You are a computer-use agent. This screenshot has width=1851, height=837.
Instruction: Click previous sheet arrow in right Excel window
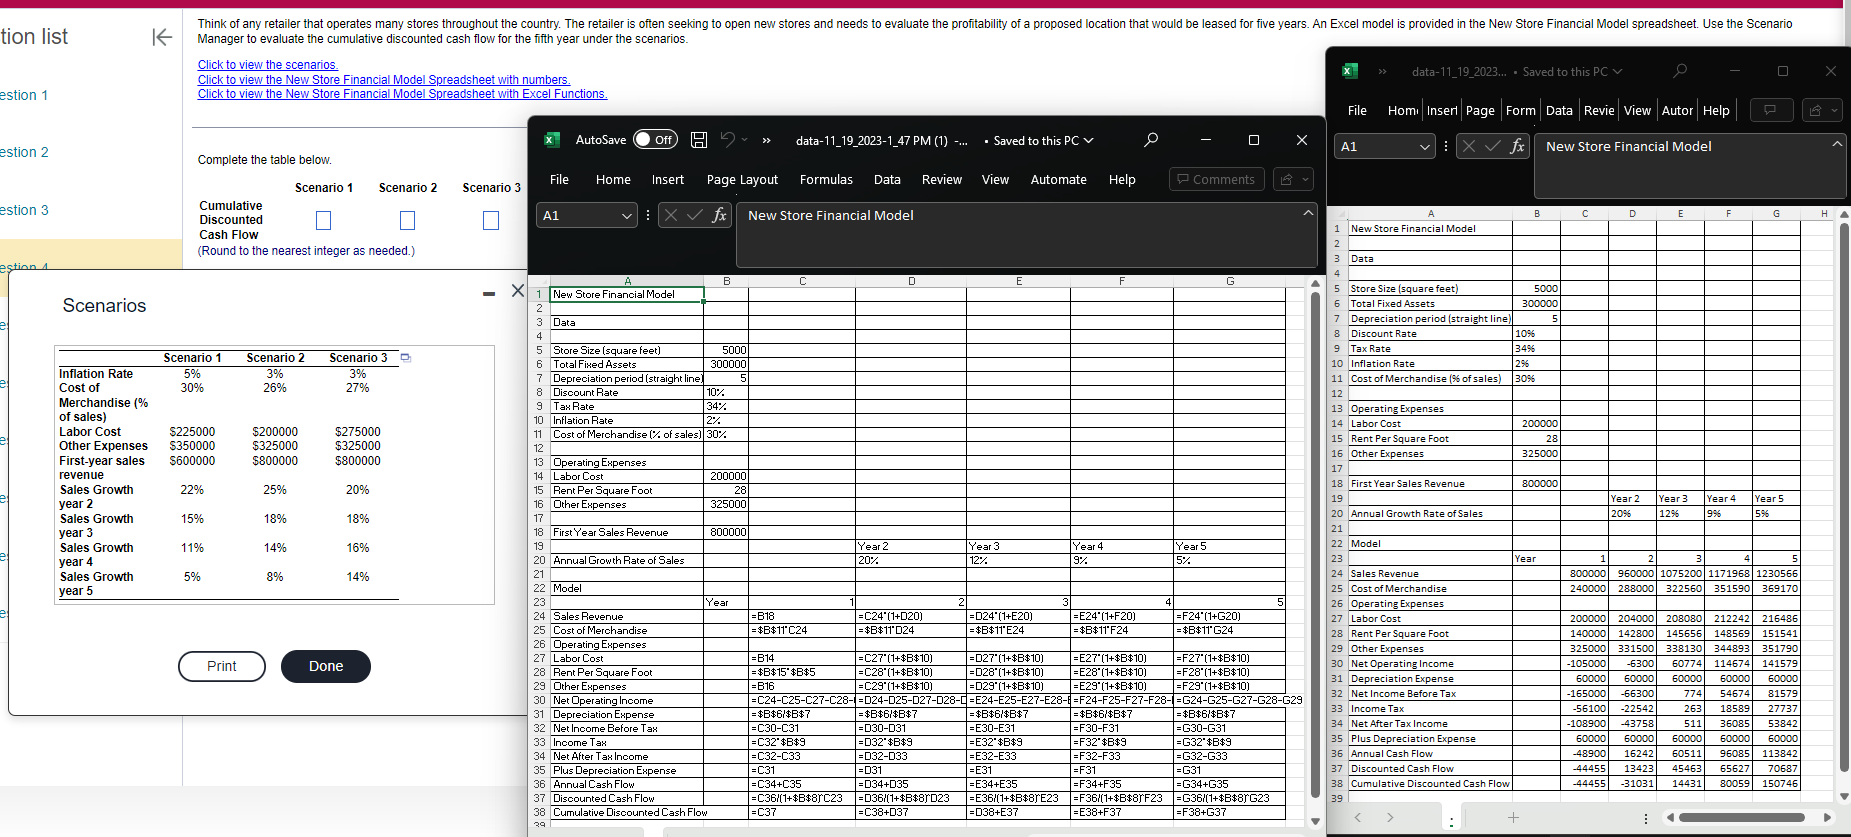[1357, 818]
